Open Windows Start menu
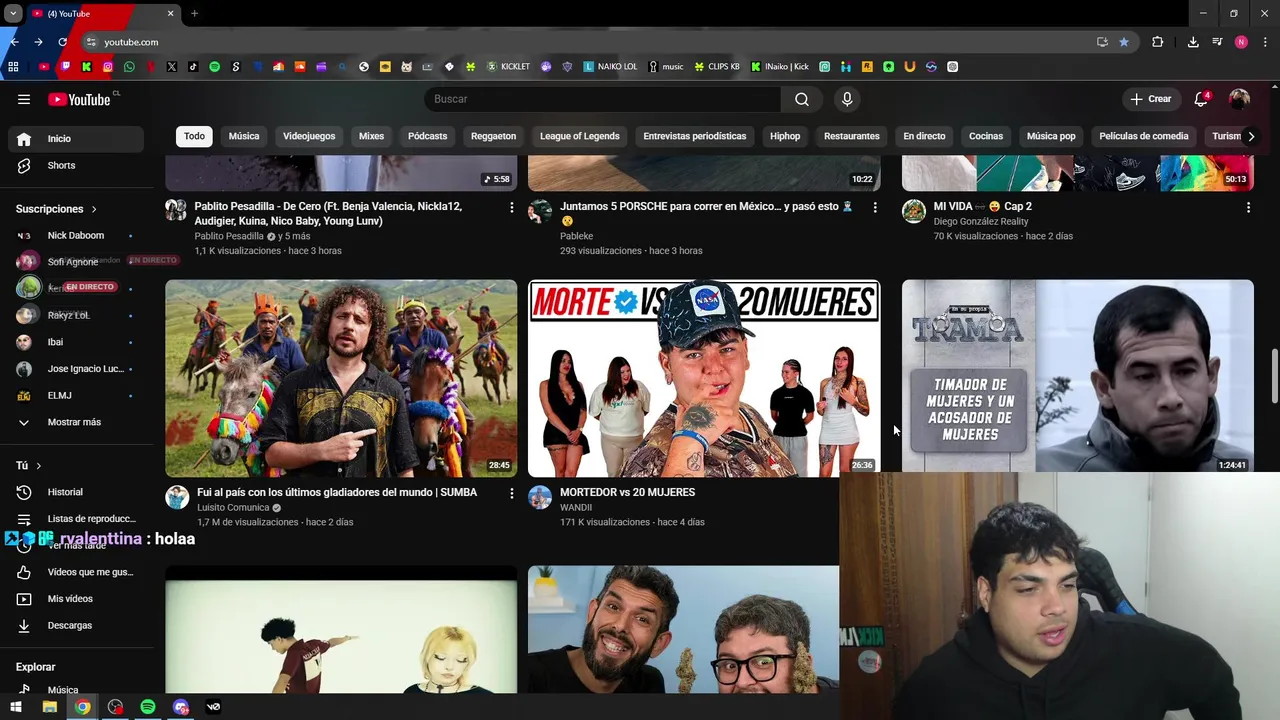The image size is (1280, 720). [16, 707]
